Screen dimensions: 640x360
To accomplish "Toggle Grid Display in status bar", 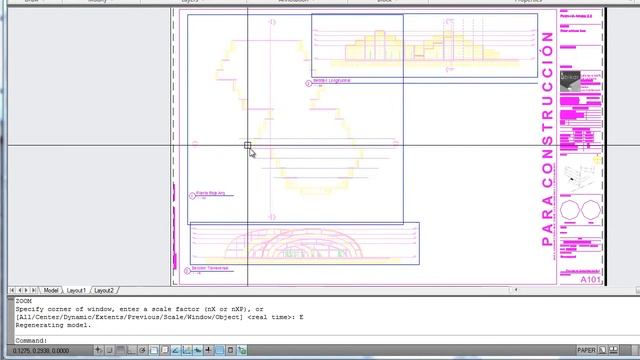I will [120, 350].
